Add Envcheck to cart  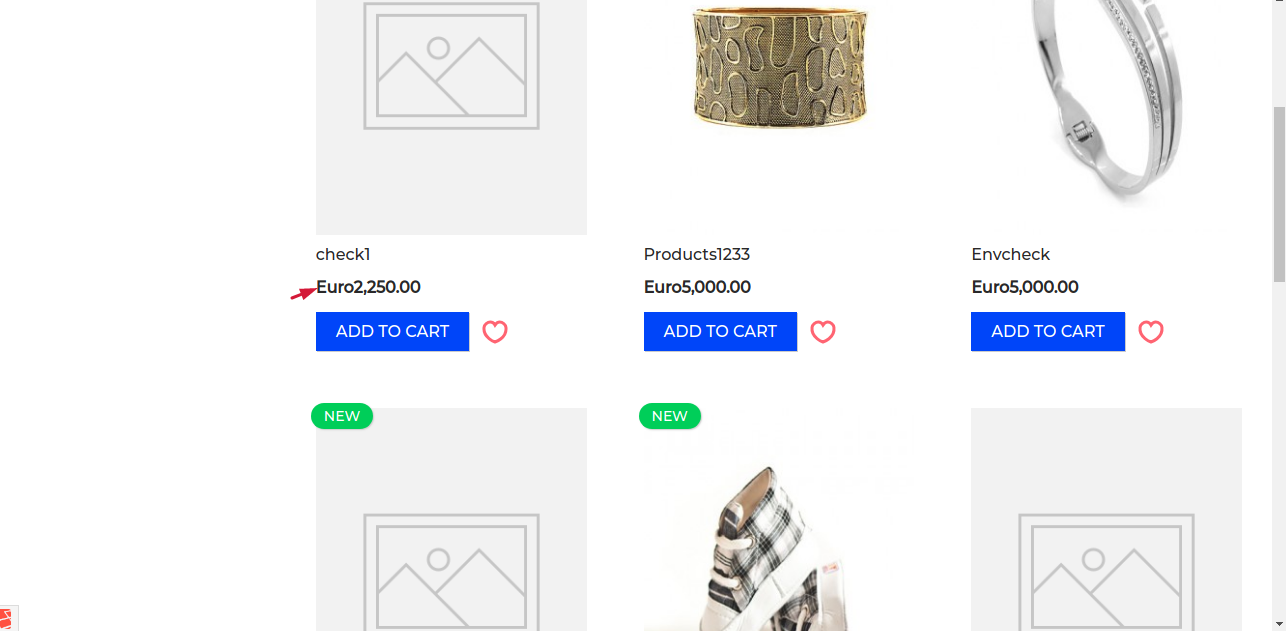pyautogui.click(x=1048, y=331)
